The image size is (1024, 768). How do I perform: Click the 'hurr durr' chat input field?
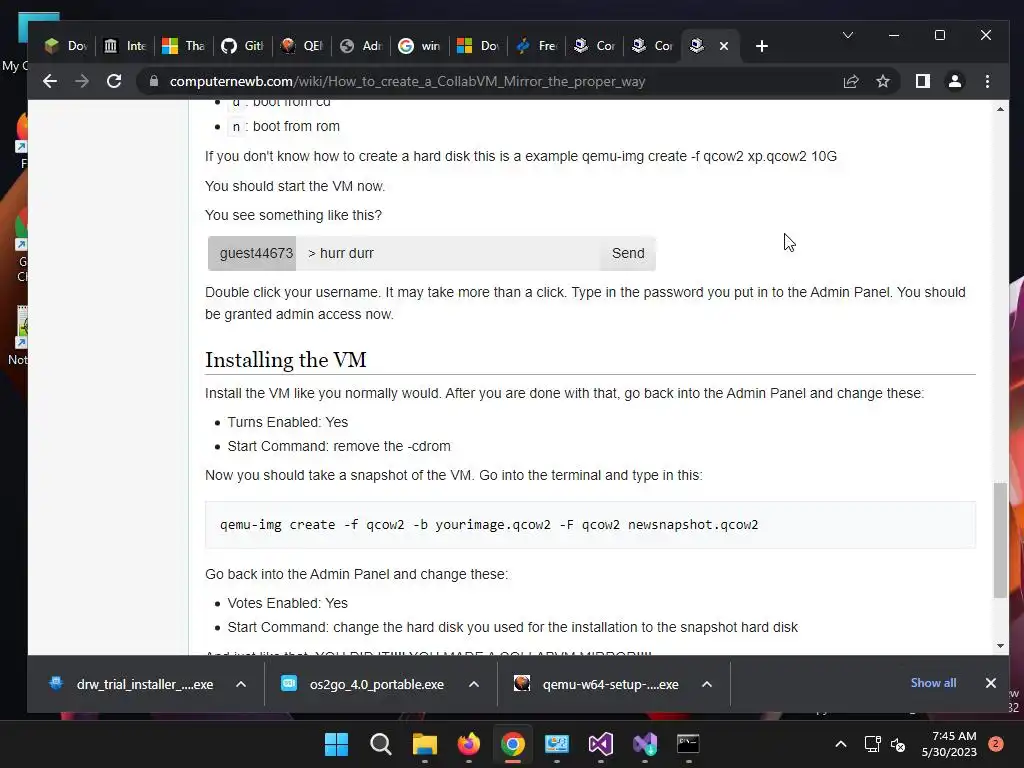(x=448, y=253)
